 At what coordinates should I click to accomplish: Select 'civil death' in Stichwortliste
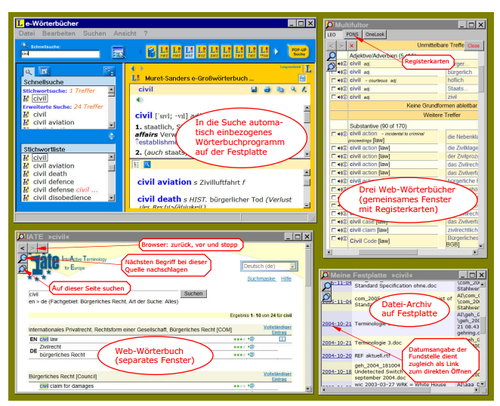pos(50,174)
